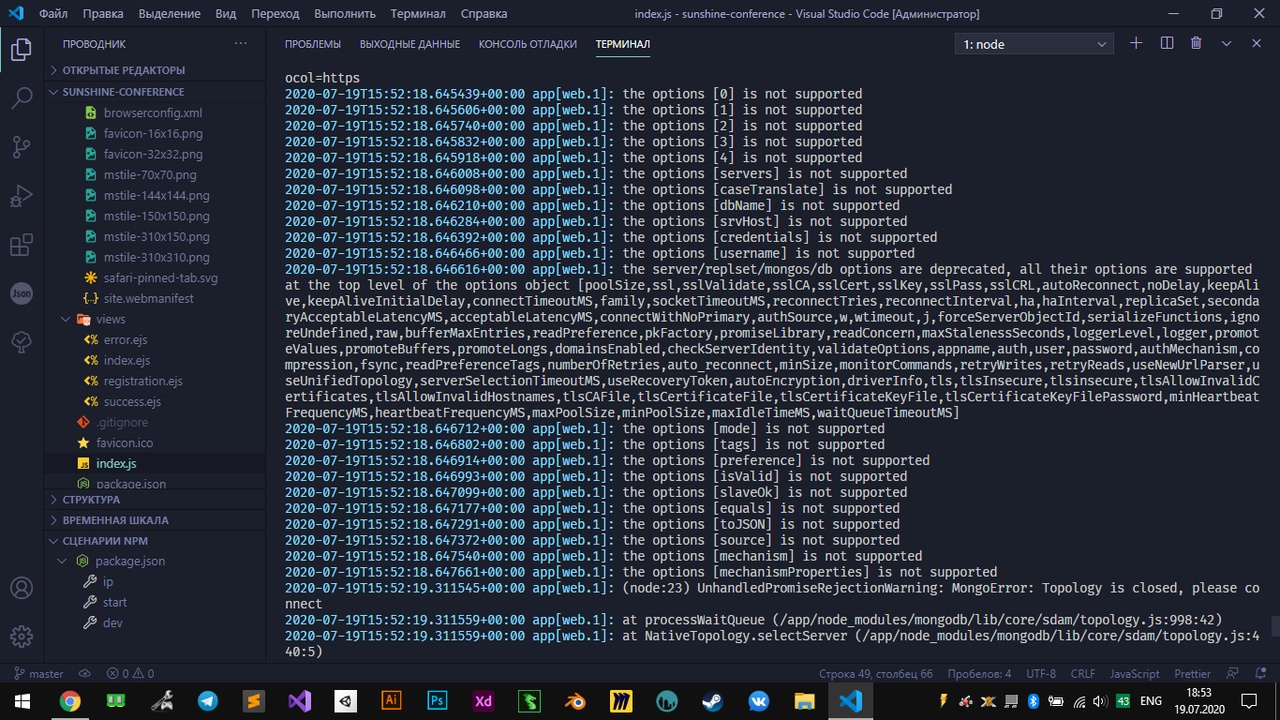Open Telegram from the taskbar

pos(207,701)
